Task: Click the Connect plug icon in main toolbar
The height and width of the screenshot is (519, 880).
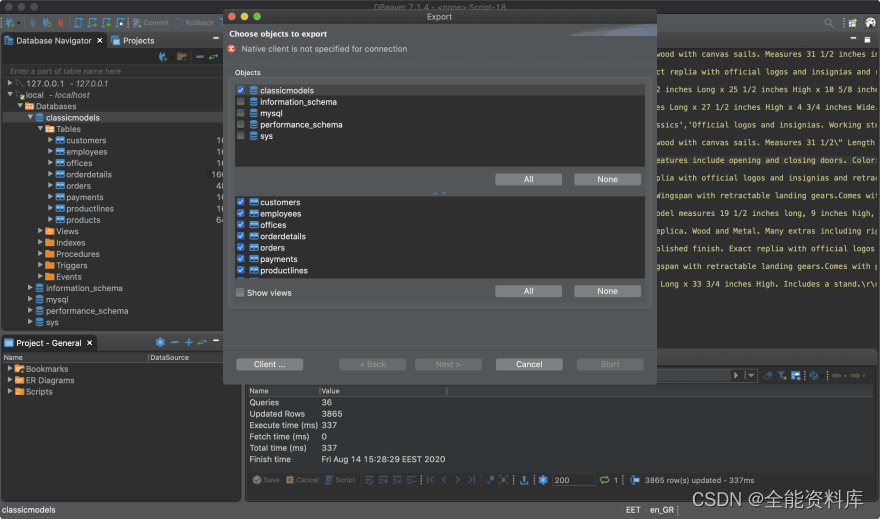Action: (x=33, y=23)
